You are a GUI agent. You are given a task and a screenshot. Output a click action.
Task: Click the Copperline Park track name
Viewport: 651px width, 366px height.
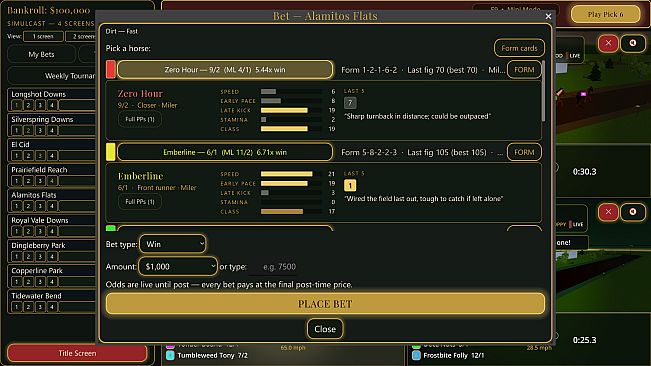pos(37,271)
